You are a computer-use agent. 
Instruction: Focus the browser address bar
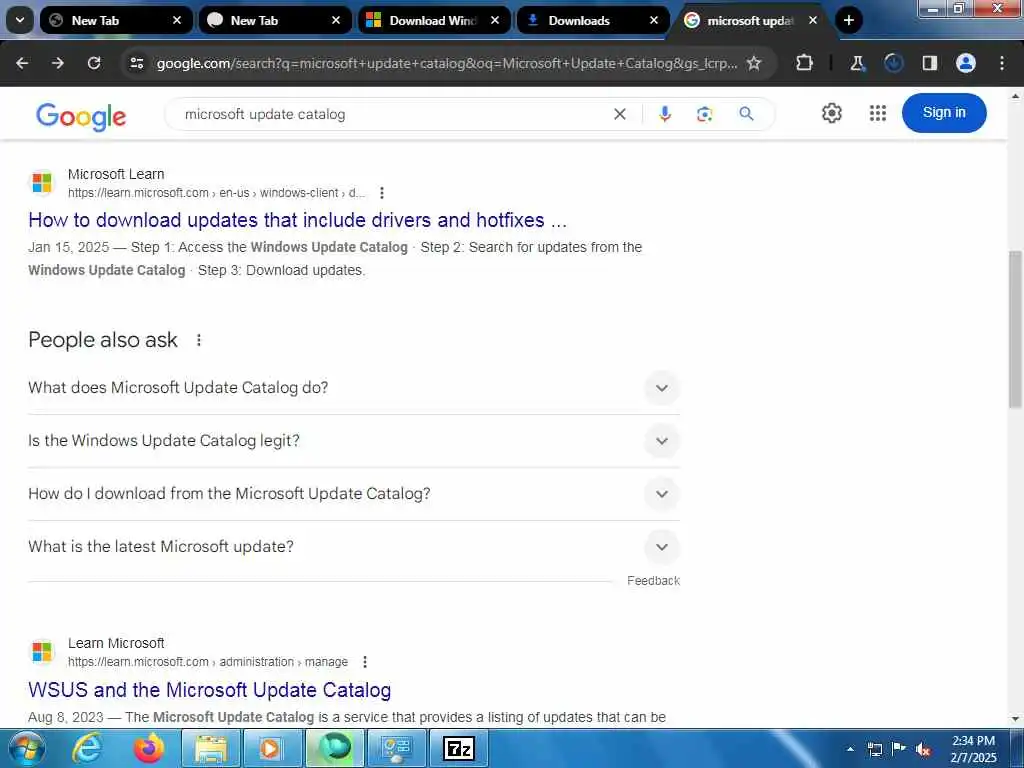click(x=447, y=63)
